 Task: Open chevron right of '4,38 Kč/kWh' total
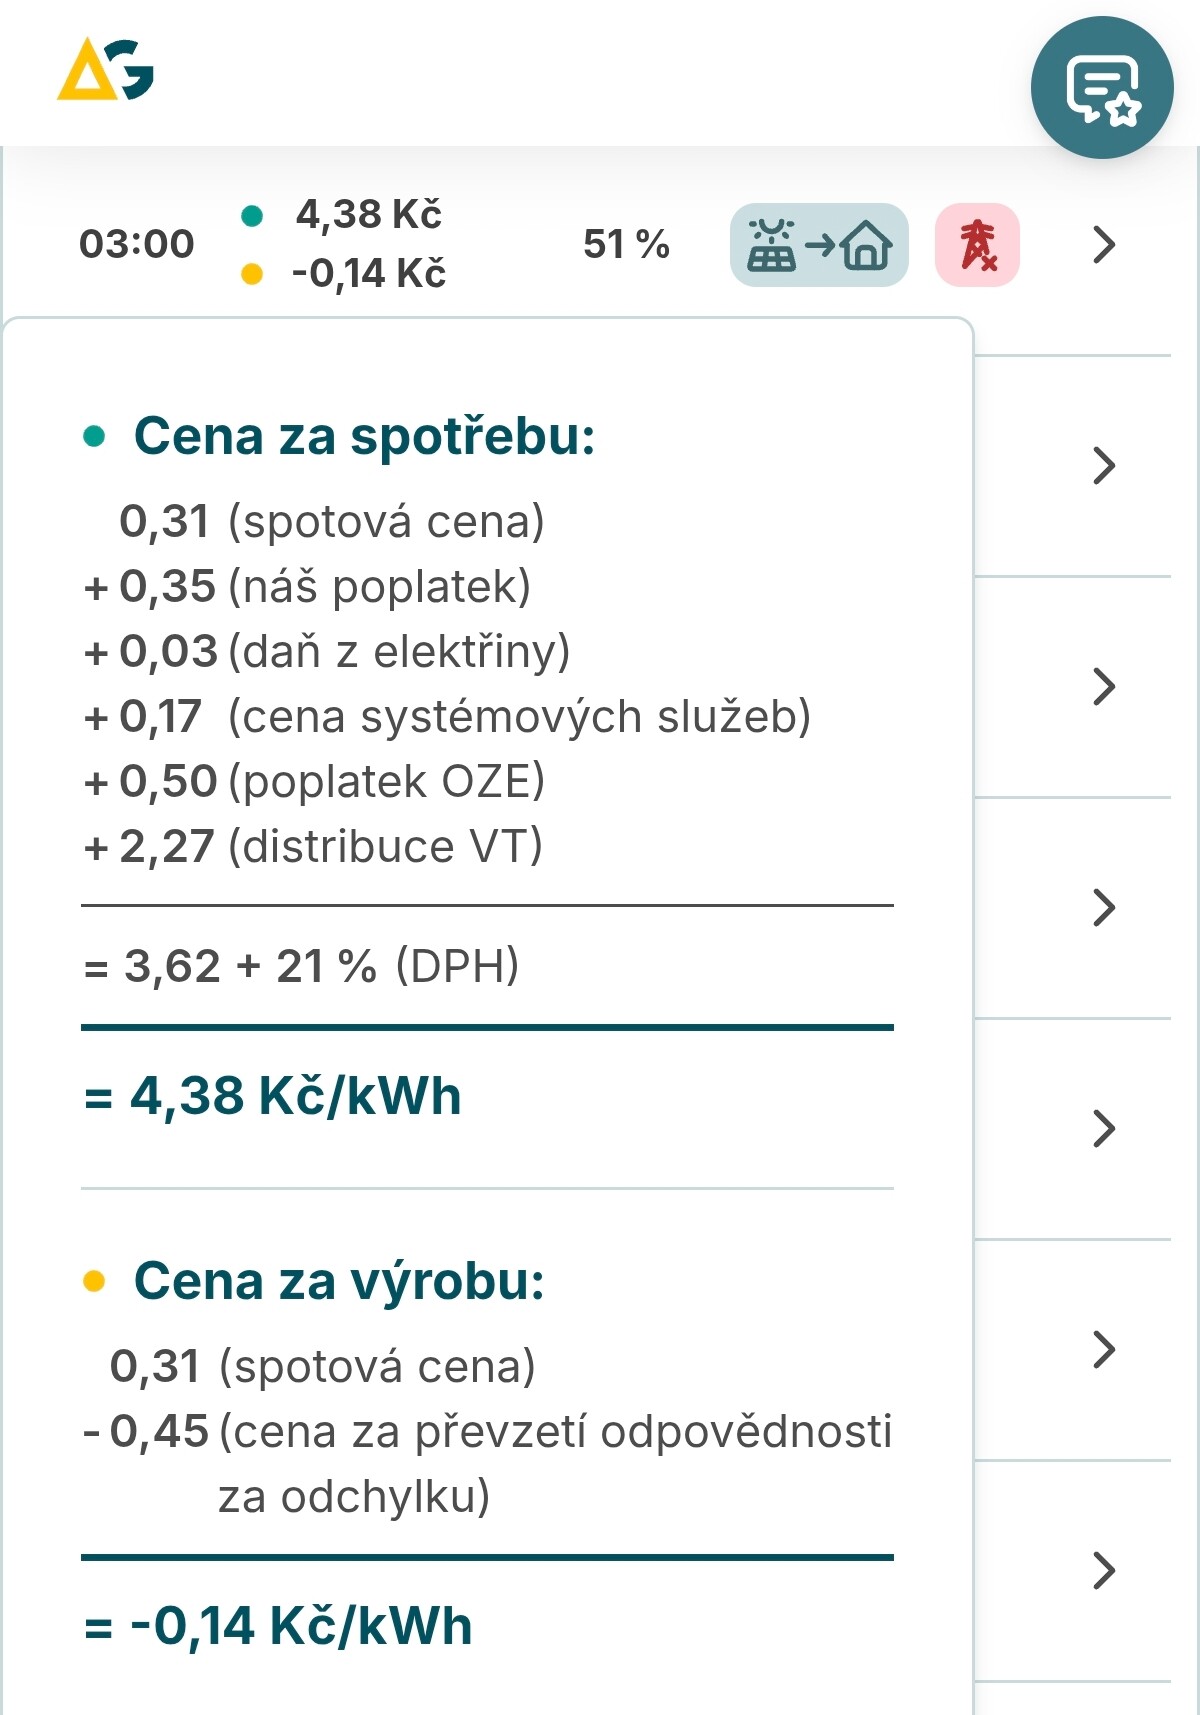[1103, 1128]
